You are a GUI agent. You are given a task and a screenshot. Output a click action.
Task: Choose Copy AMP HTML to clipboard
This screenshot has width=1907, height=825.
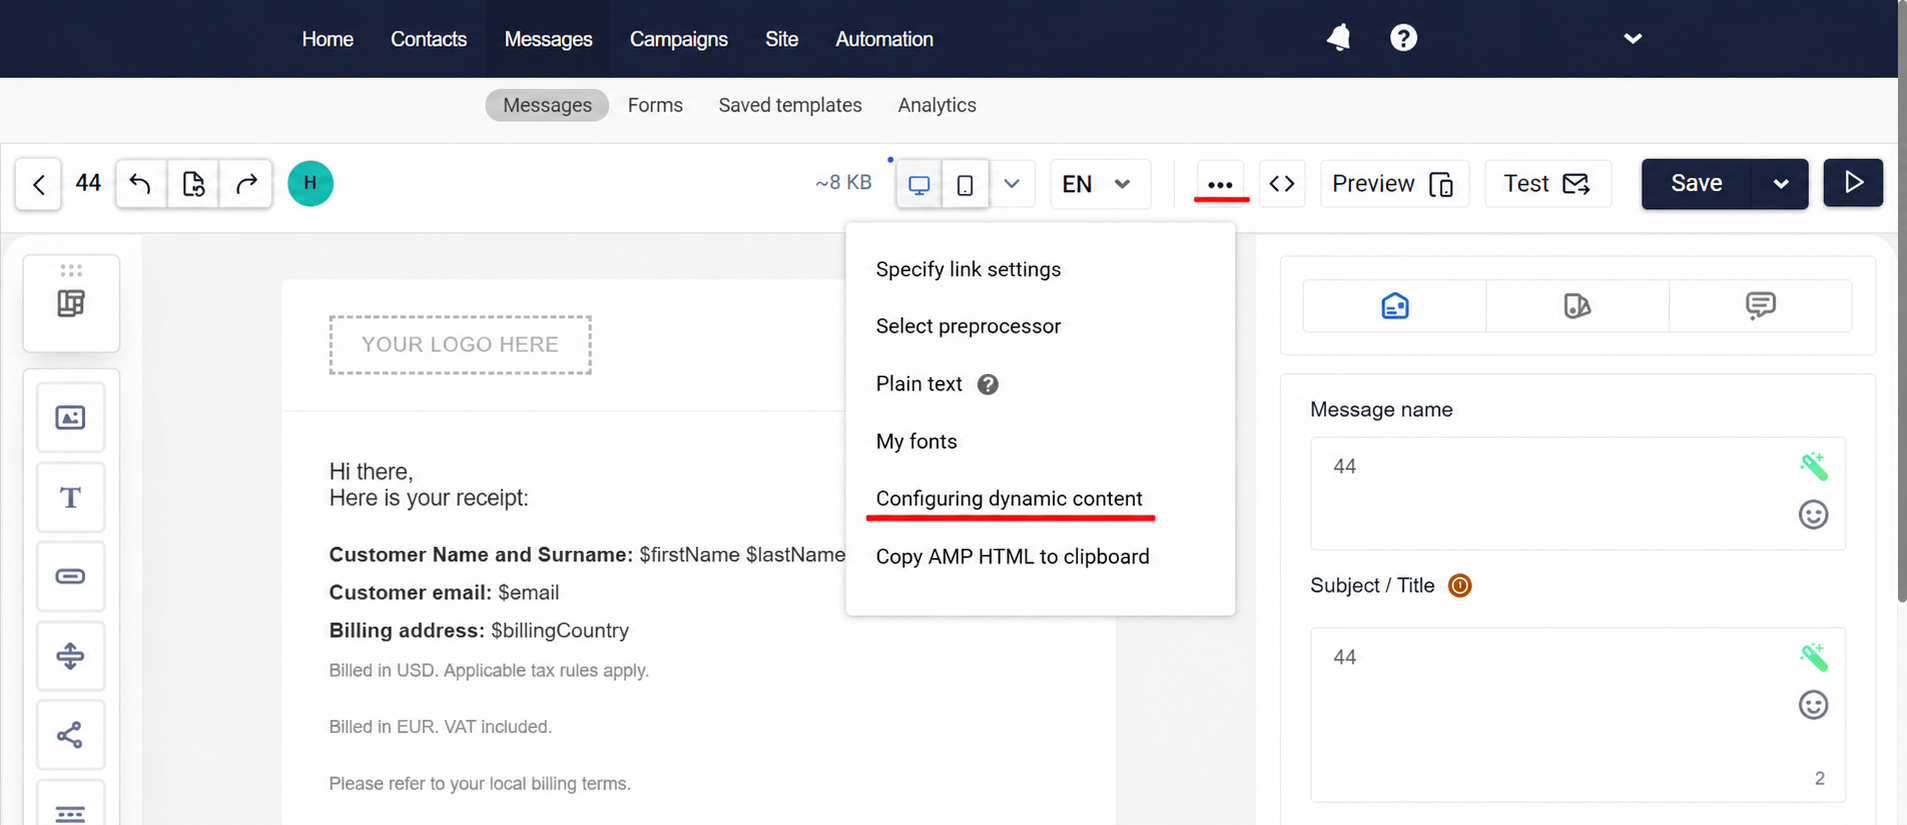1012,556
